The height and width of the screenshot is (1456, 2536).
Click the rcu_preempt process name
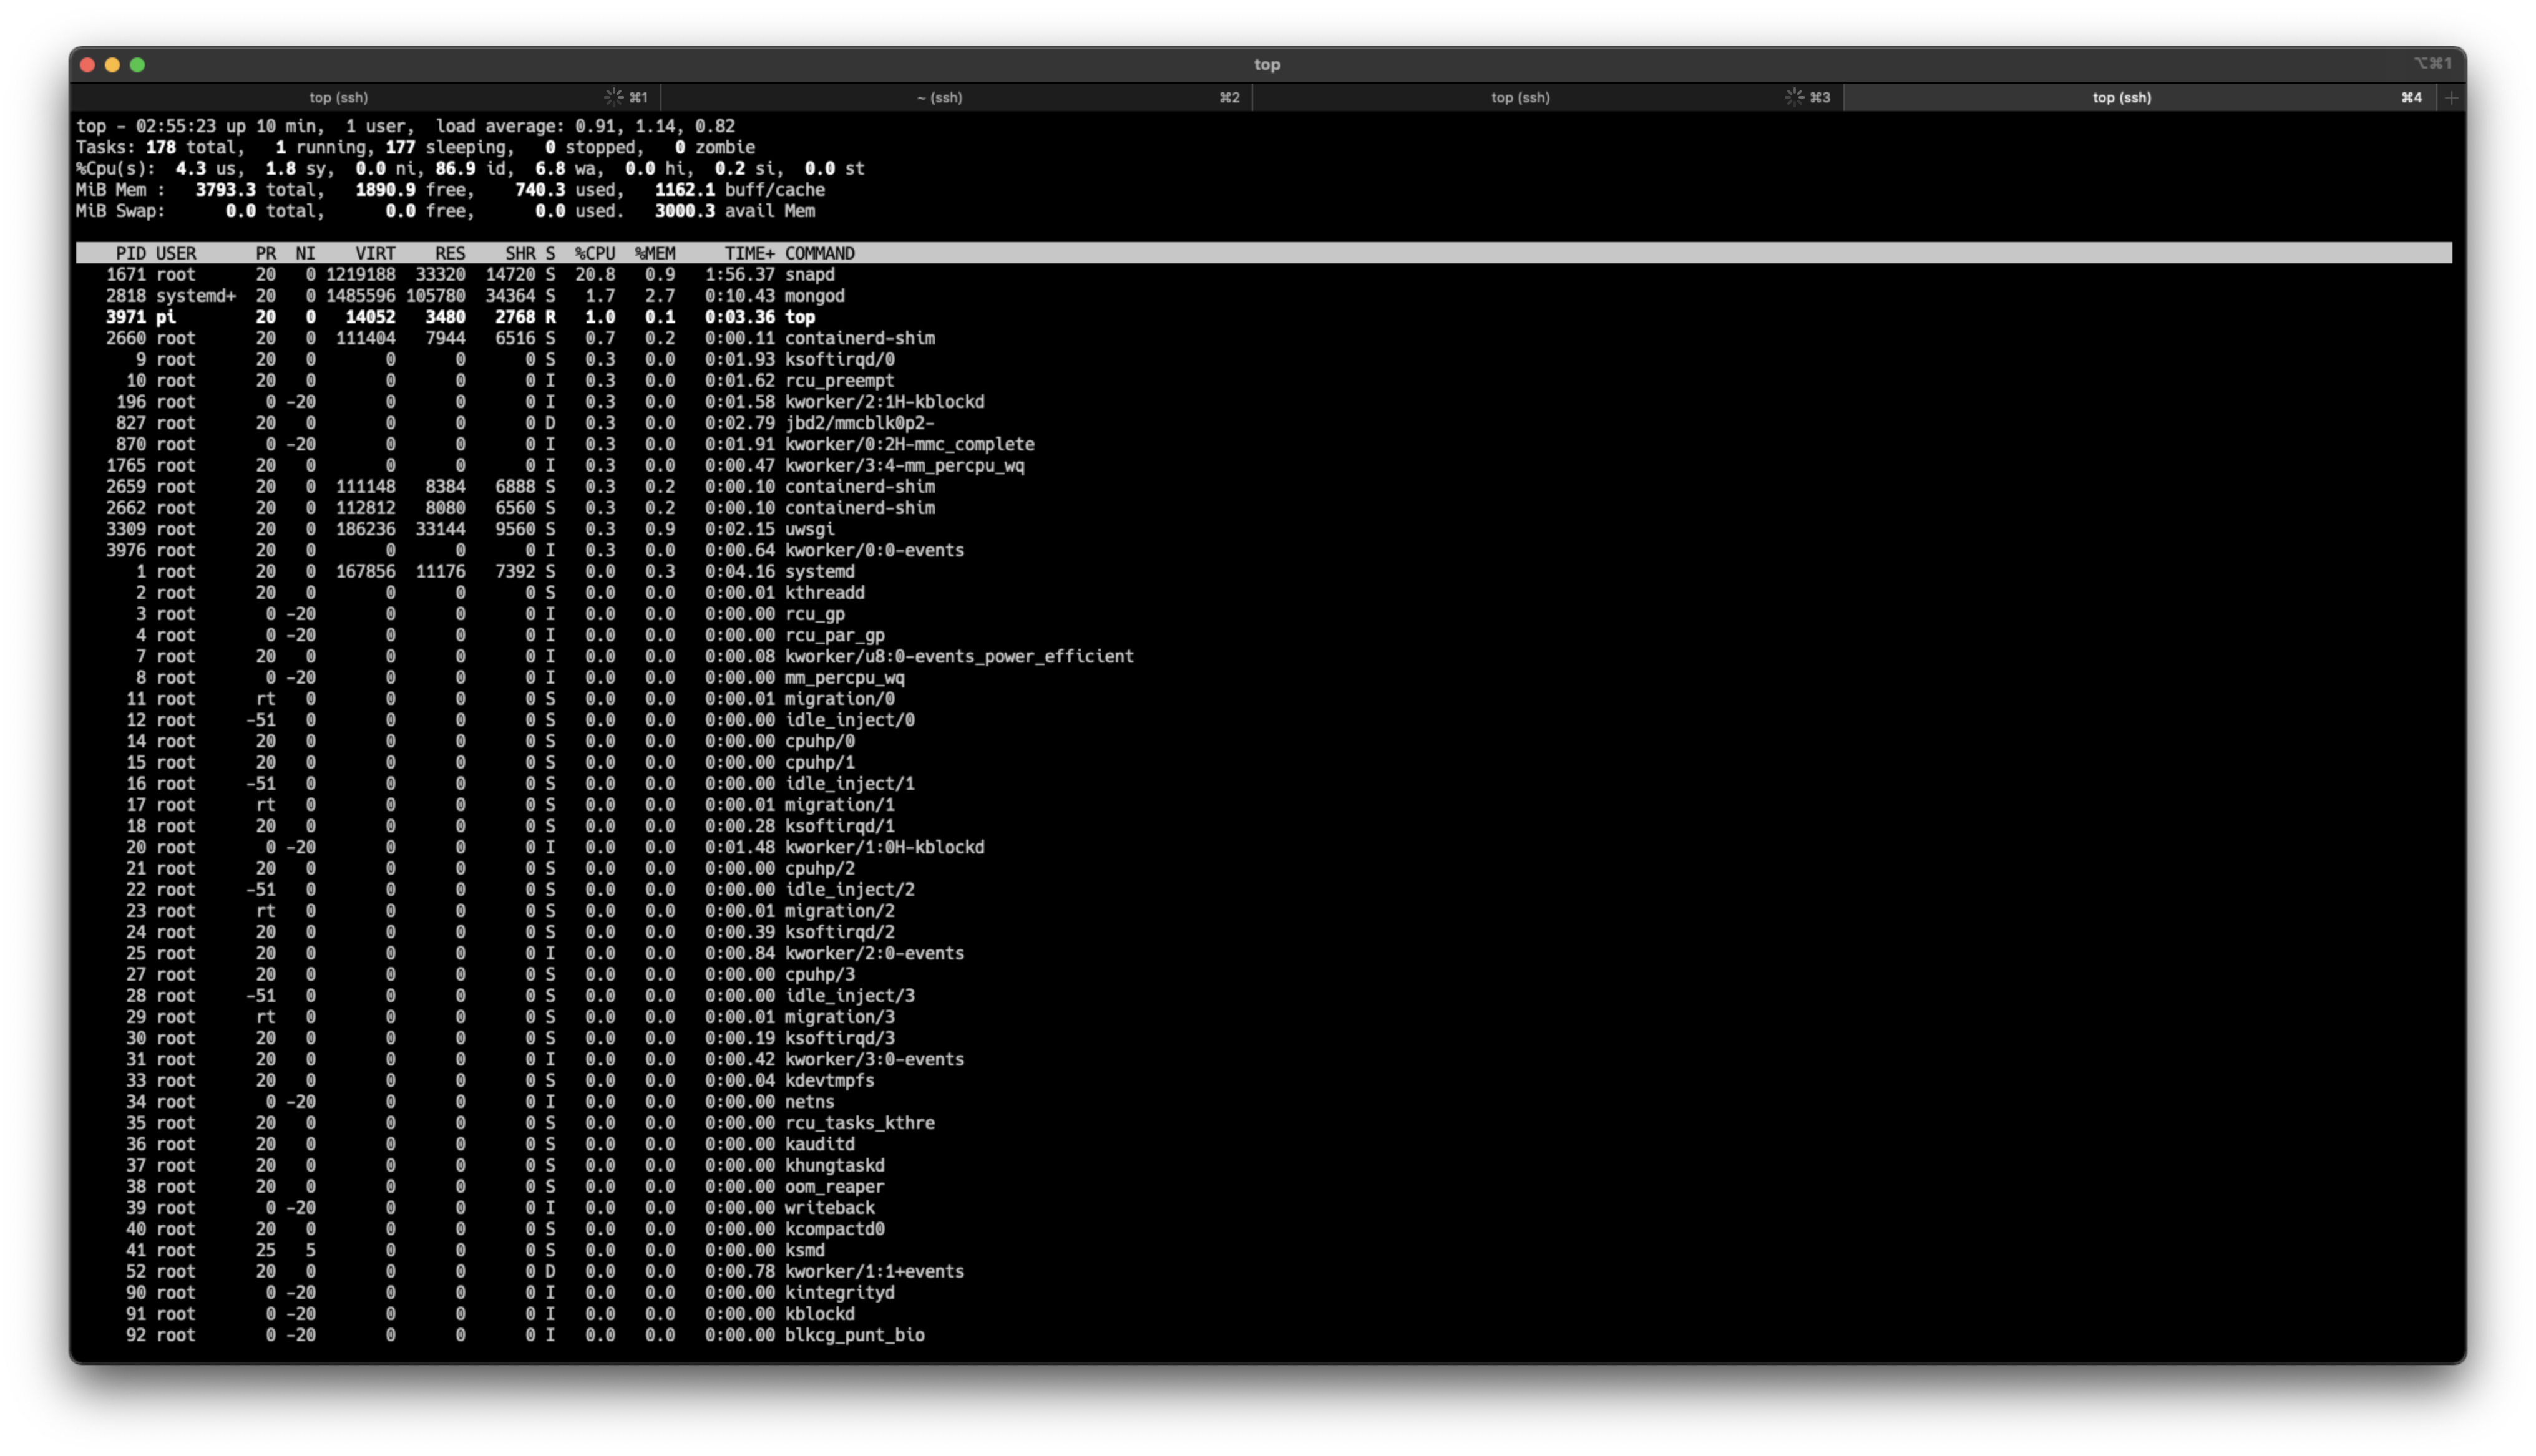[840, 380]
